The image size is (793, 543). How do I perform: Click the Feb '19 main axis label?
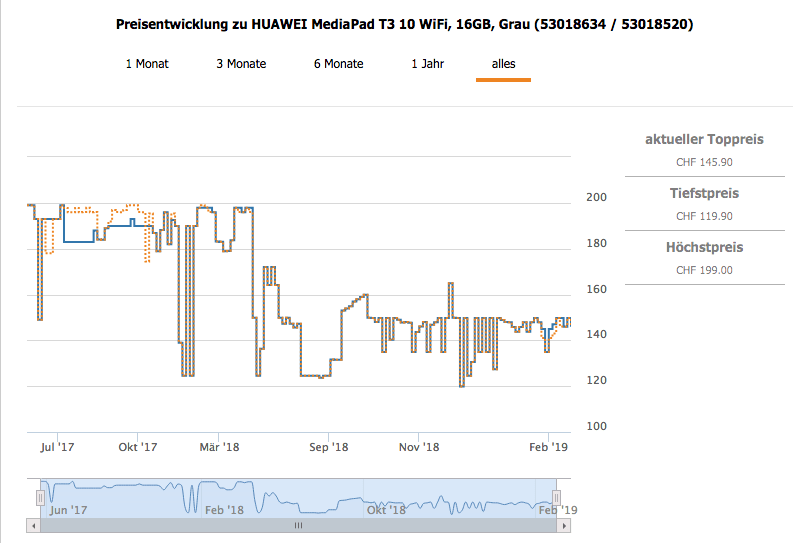pyautogui.click(x=548, y=447)
